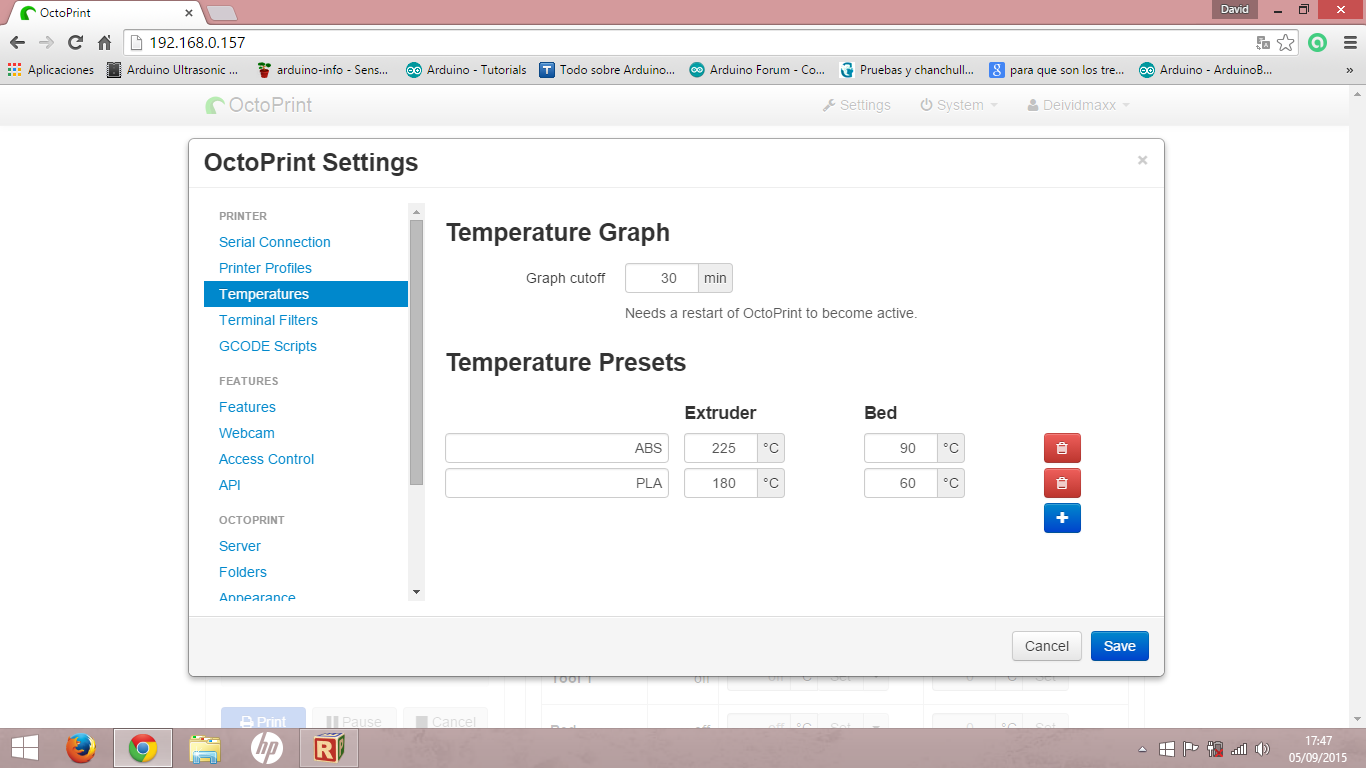Viewport: 1366px width, 768px height.
Task: Edit the ABS preset name field
Action: coord(557,448)
